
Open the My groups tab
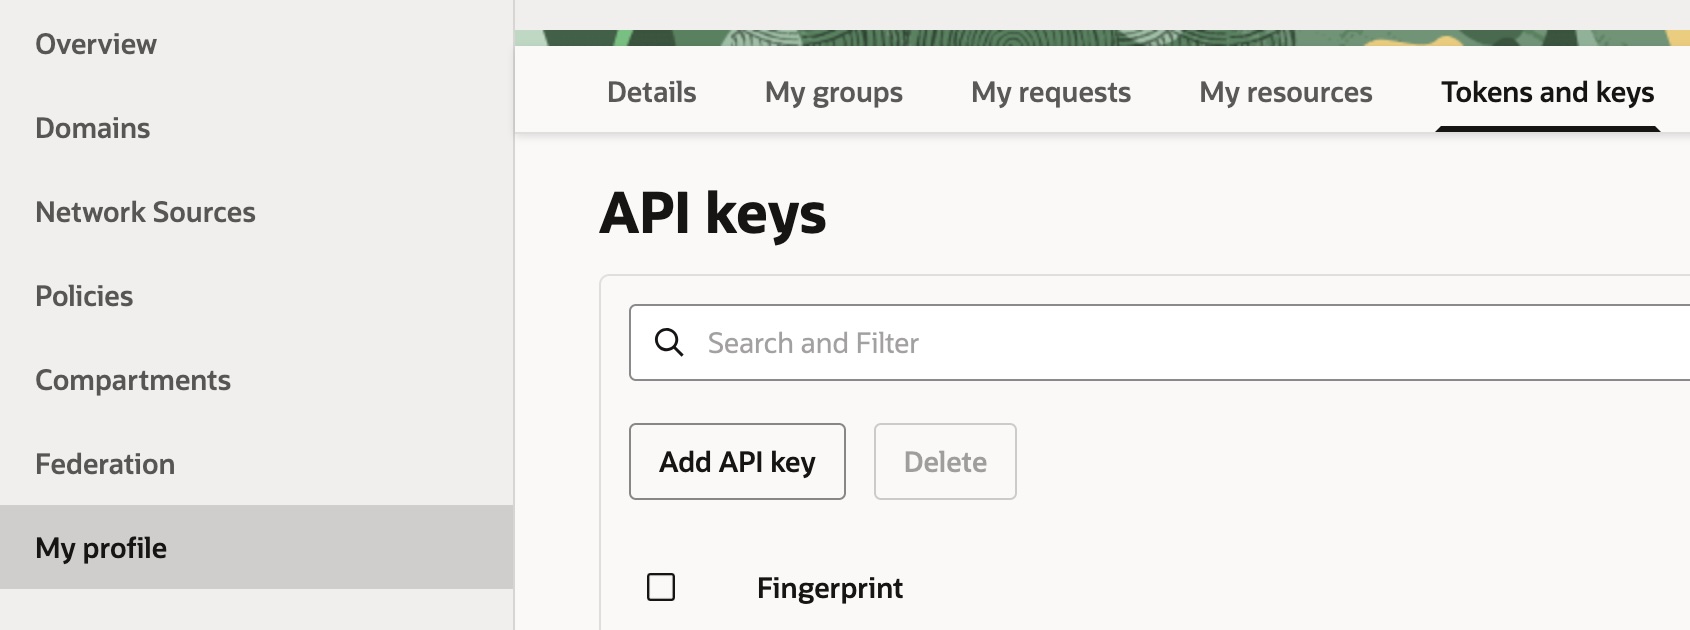833,92
